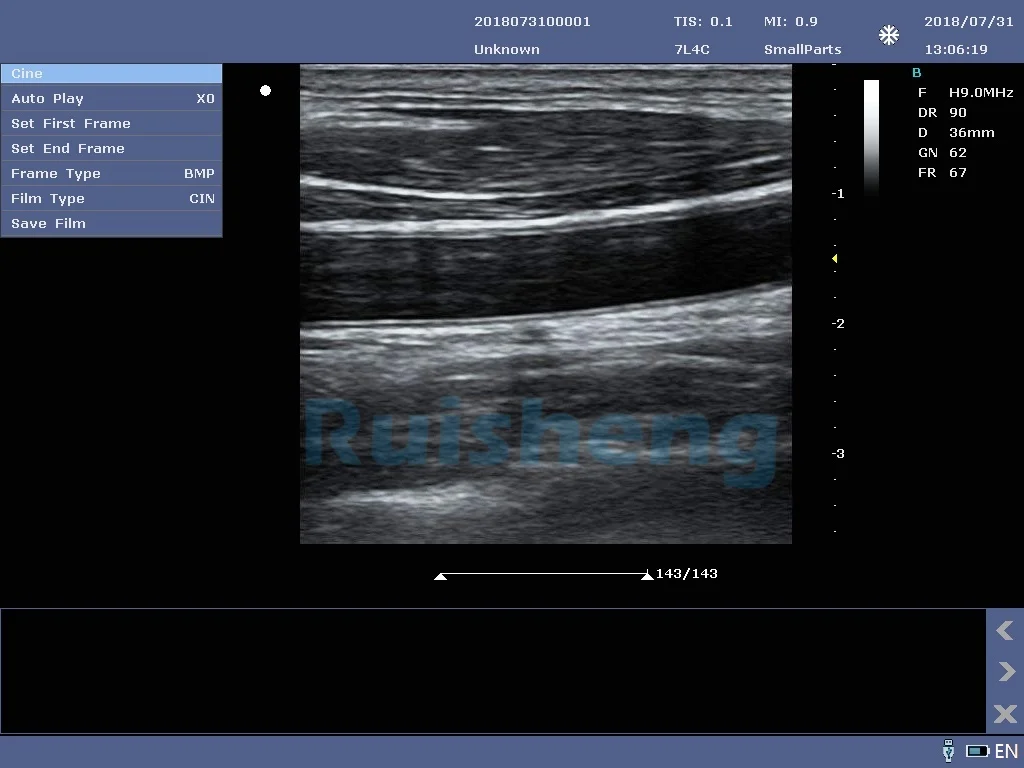
Task: Click the SmallParts exam preset label
Action: [803, 50]
